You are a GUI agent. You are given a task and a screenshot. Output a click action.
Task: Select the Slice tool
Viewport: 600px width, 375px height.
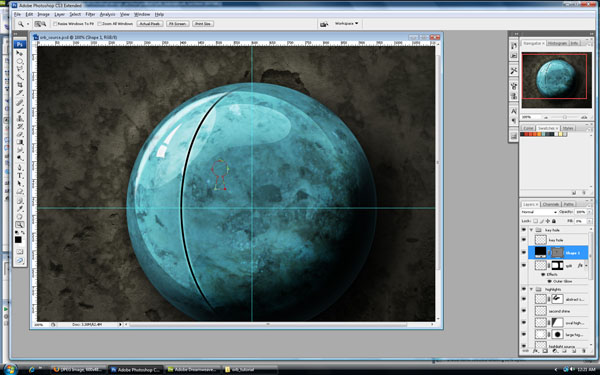19,93
